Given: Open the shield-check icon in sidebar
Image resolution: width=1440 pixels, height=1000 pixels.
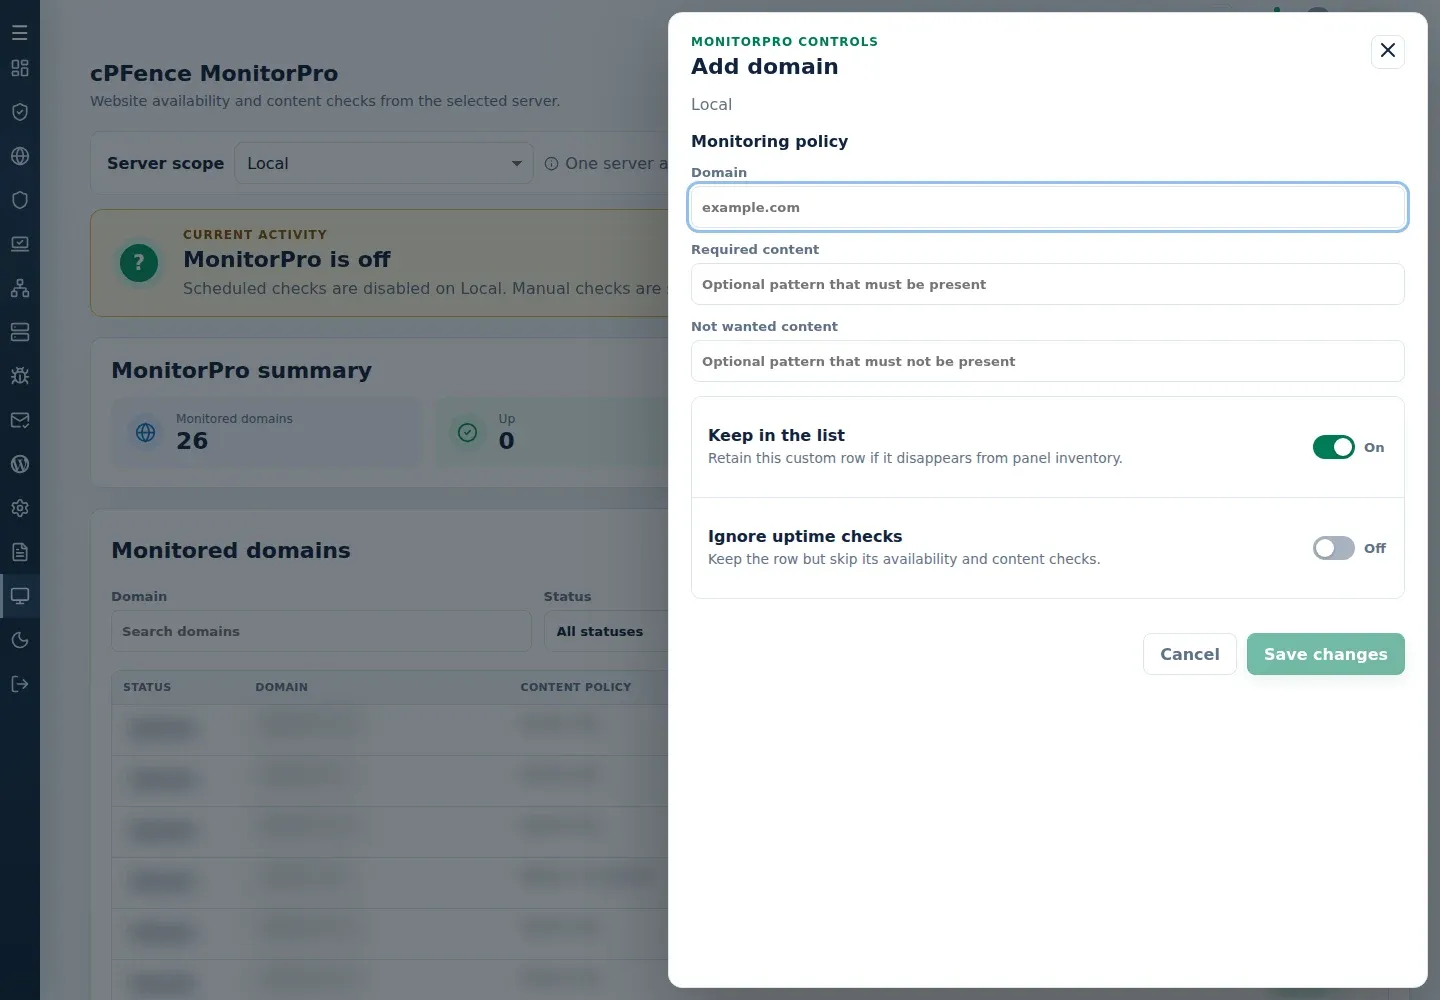Looking at the screenshot, I should [20, 112].
